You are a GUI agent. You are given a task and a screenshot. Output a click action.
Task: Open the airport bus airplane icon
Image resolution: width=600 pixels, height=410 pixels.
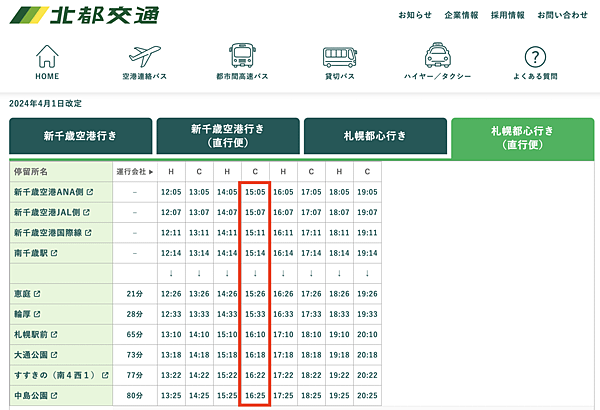145,56
